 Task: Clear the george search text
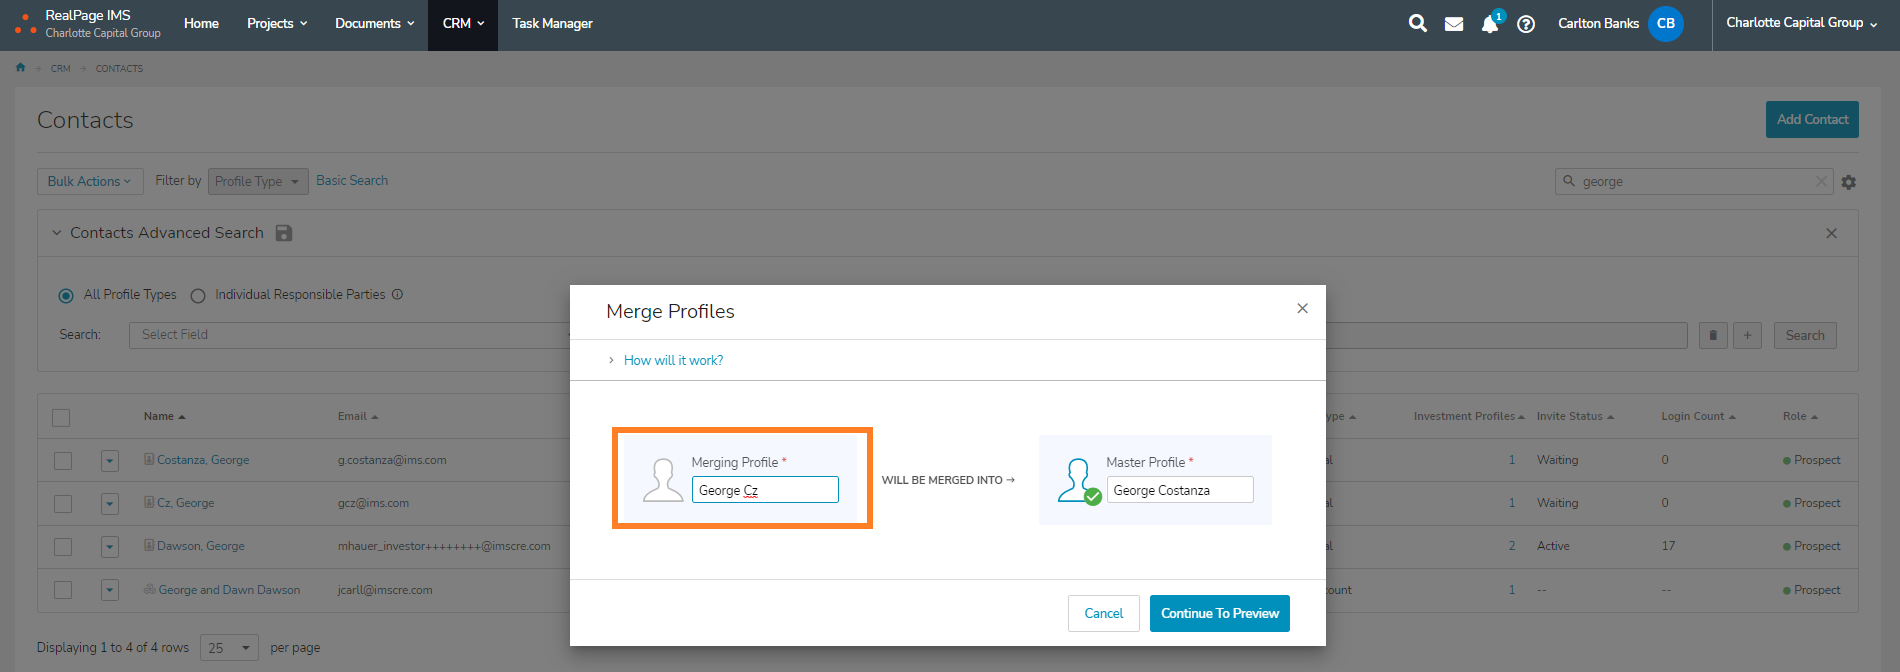click(1821, 181)
